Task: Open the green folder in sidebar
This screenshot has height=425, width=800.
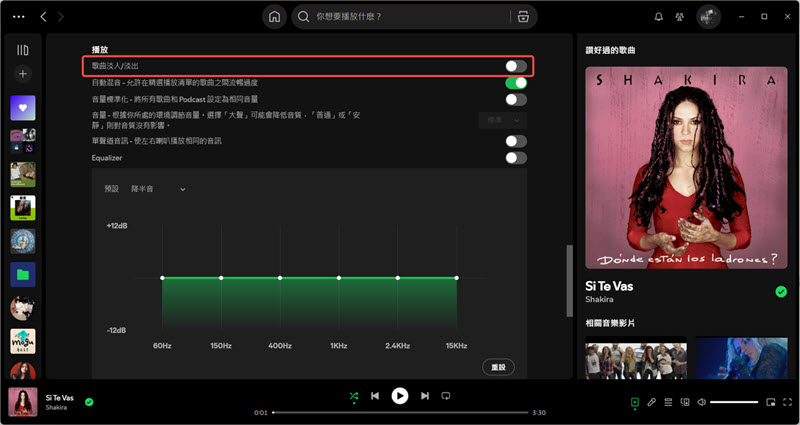Action: [x=23, y=274]
